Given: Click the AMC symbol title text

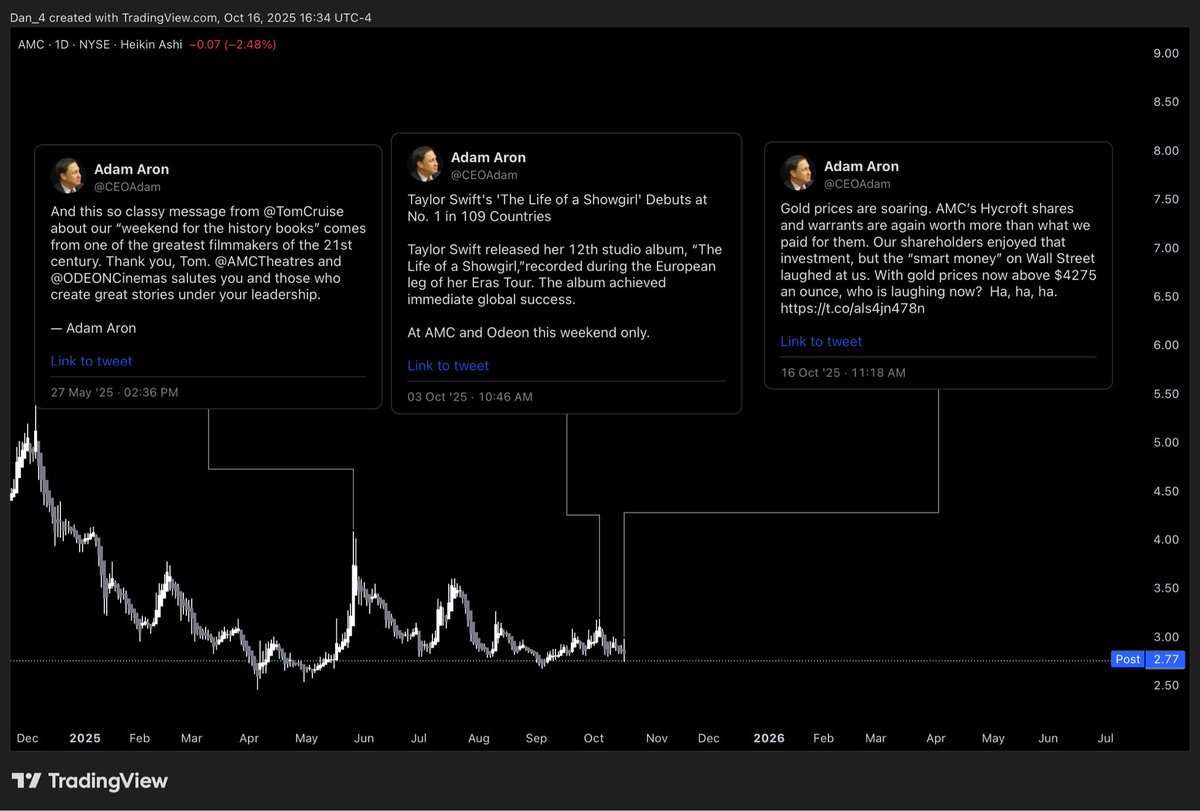Looking at the screenshot, I should coord(30,44).
